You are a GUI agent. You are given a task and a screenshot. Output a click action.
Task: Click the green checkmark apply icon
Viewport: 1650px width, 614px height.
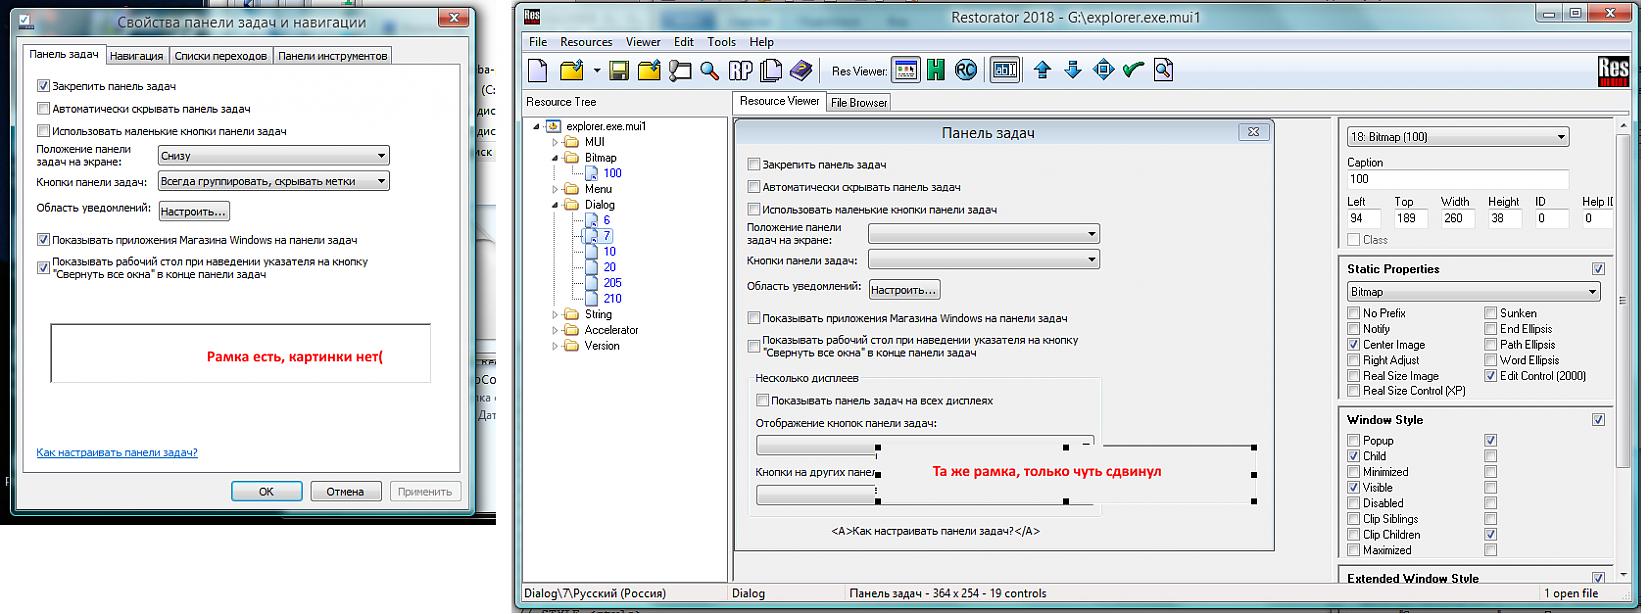pyautogui.click(x=1133, y=70)
